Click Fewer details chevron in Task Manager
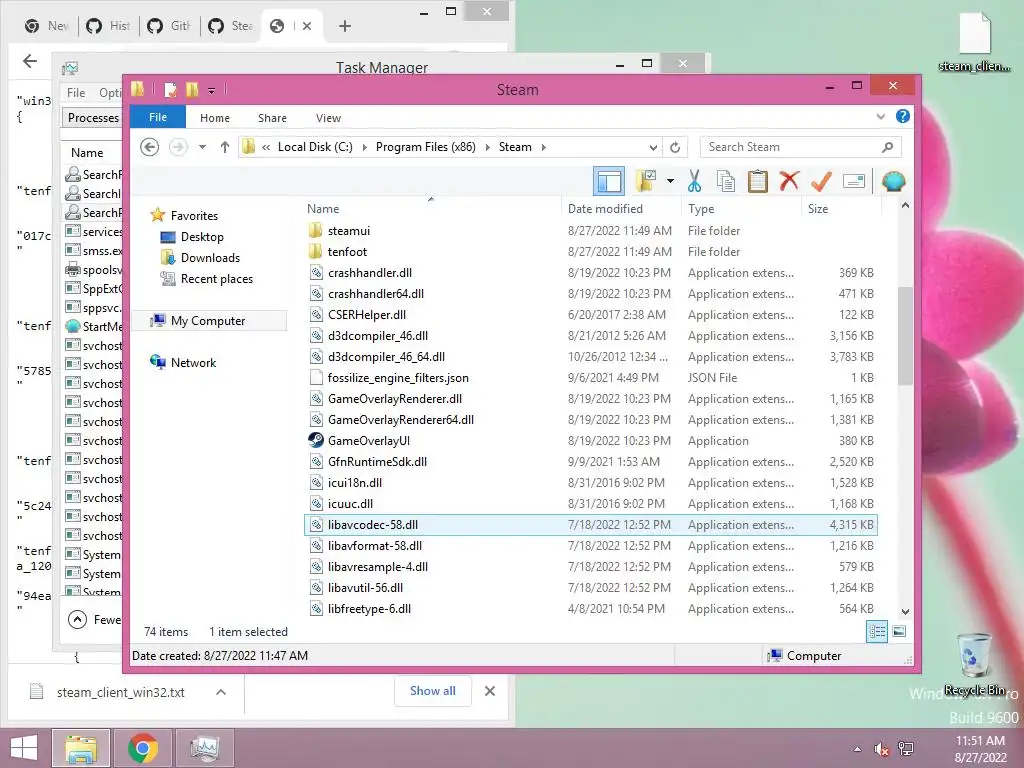The image size is (1024, 768). (x=77, y=619)
